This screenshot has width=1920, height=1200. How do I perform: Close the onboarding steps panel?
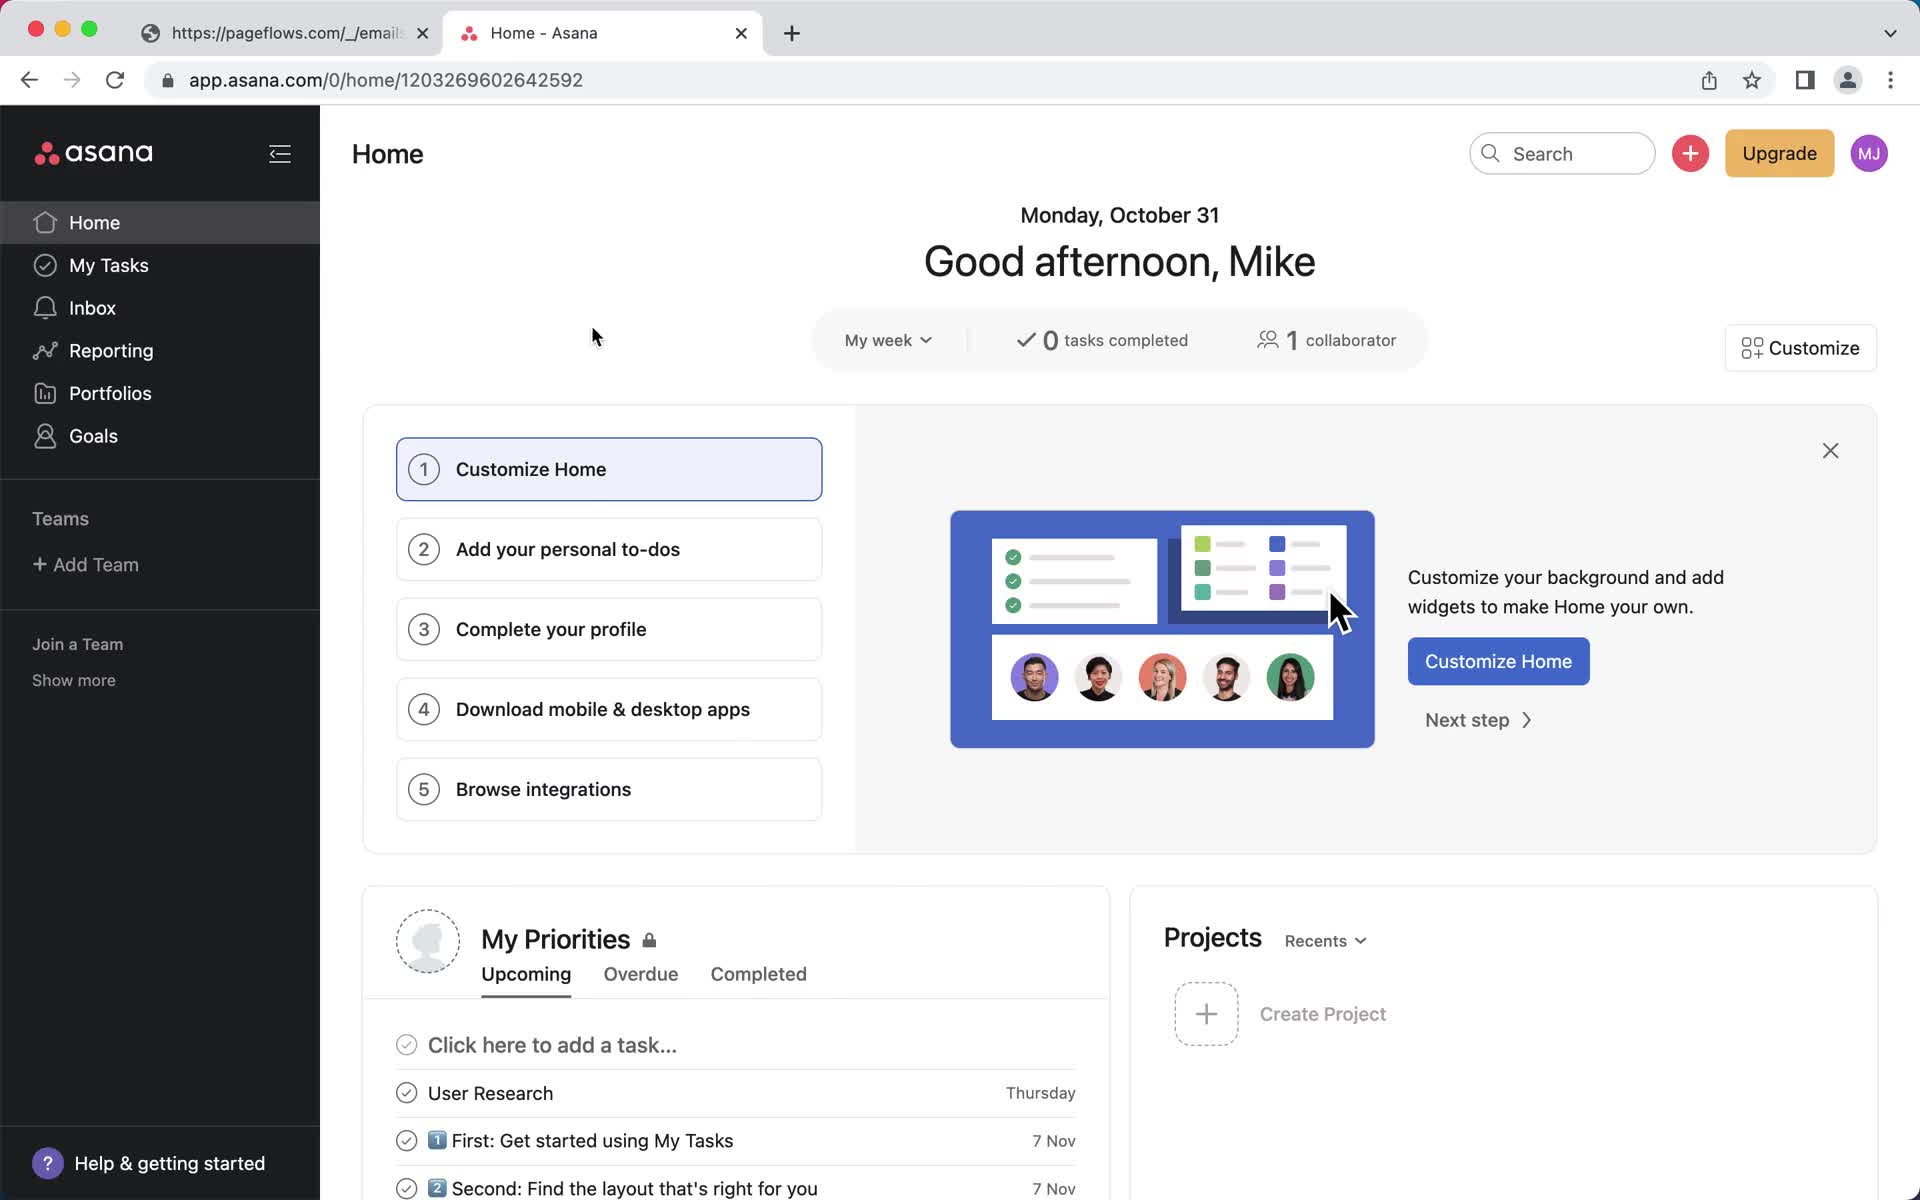(x=1830, y=451)
